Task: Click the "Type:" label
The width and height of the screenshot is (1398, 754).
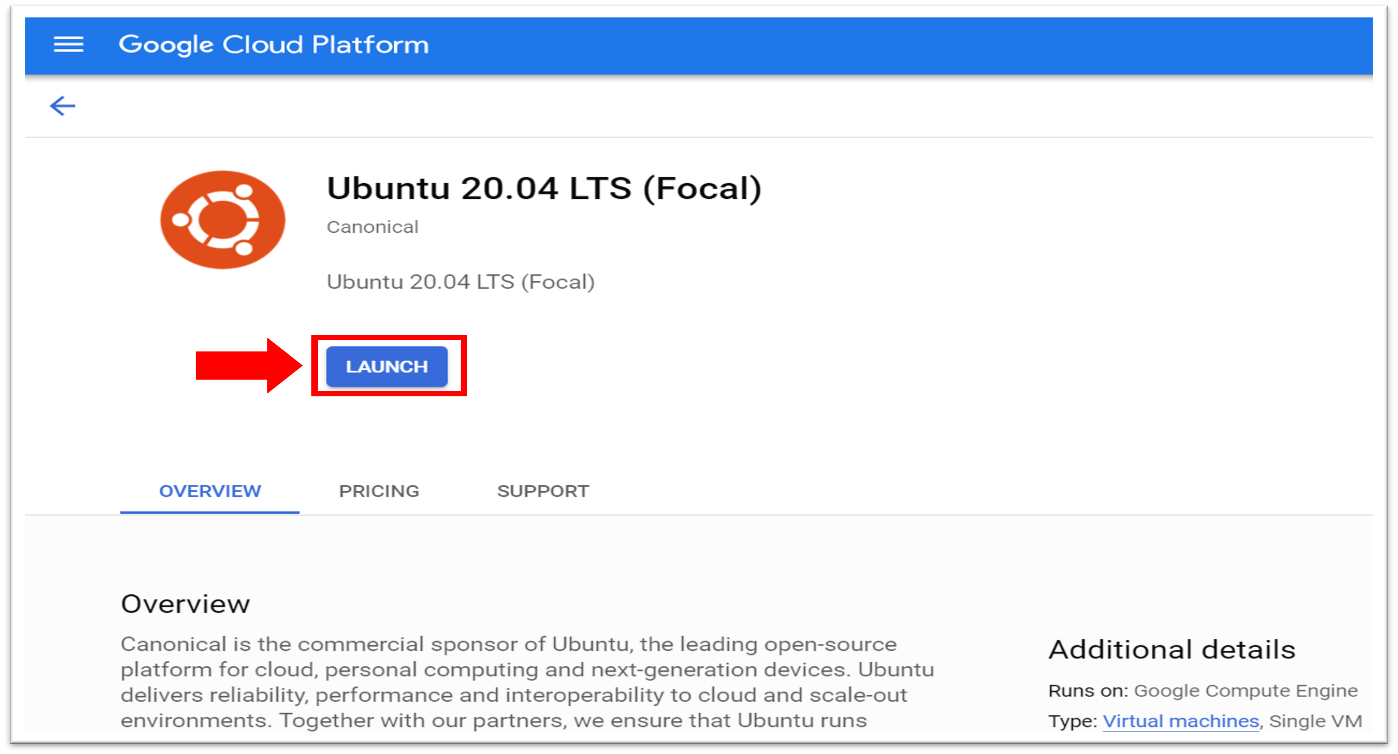Action: point(1072,721)
